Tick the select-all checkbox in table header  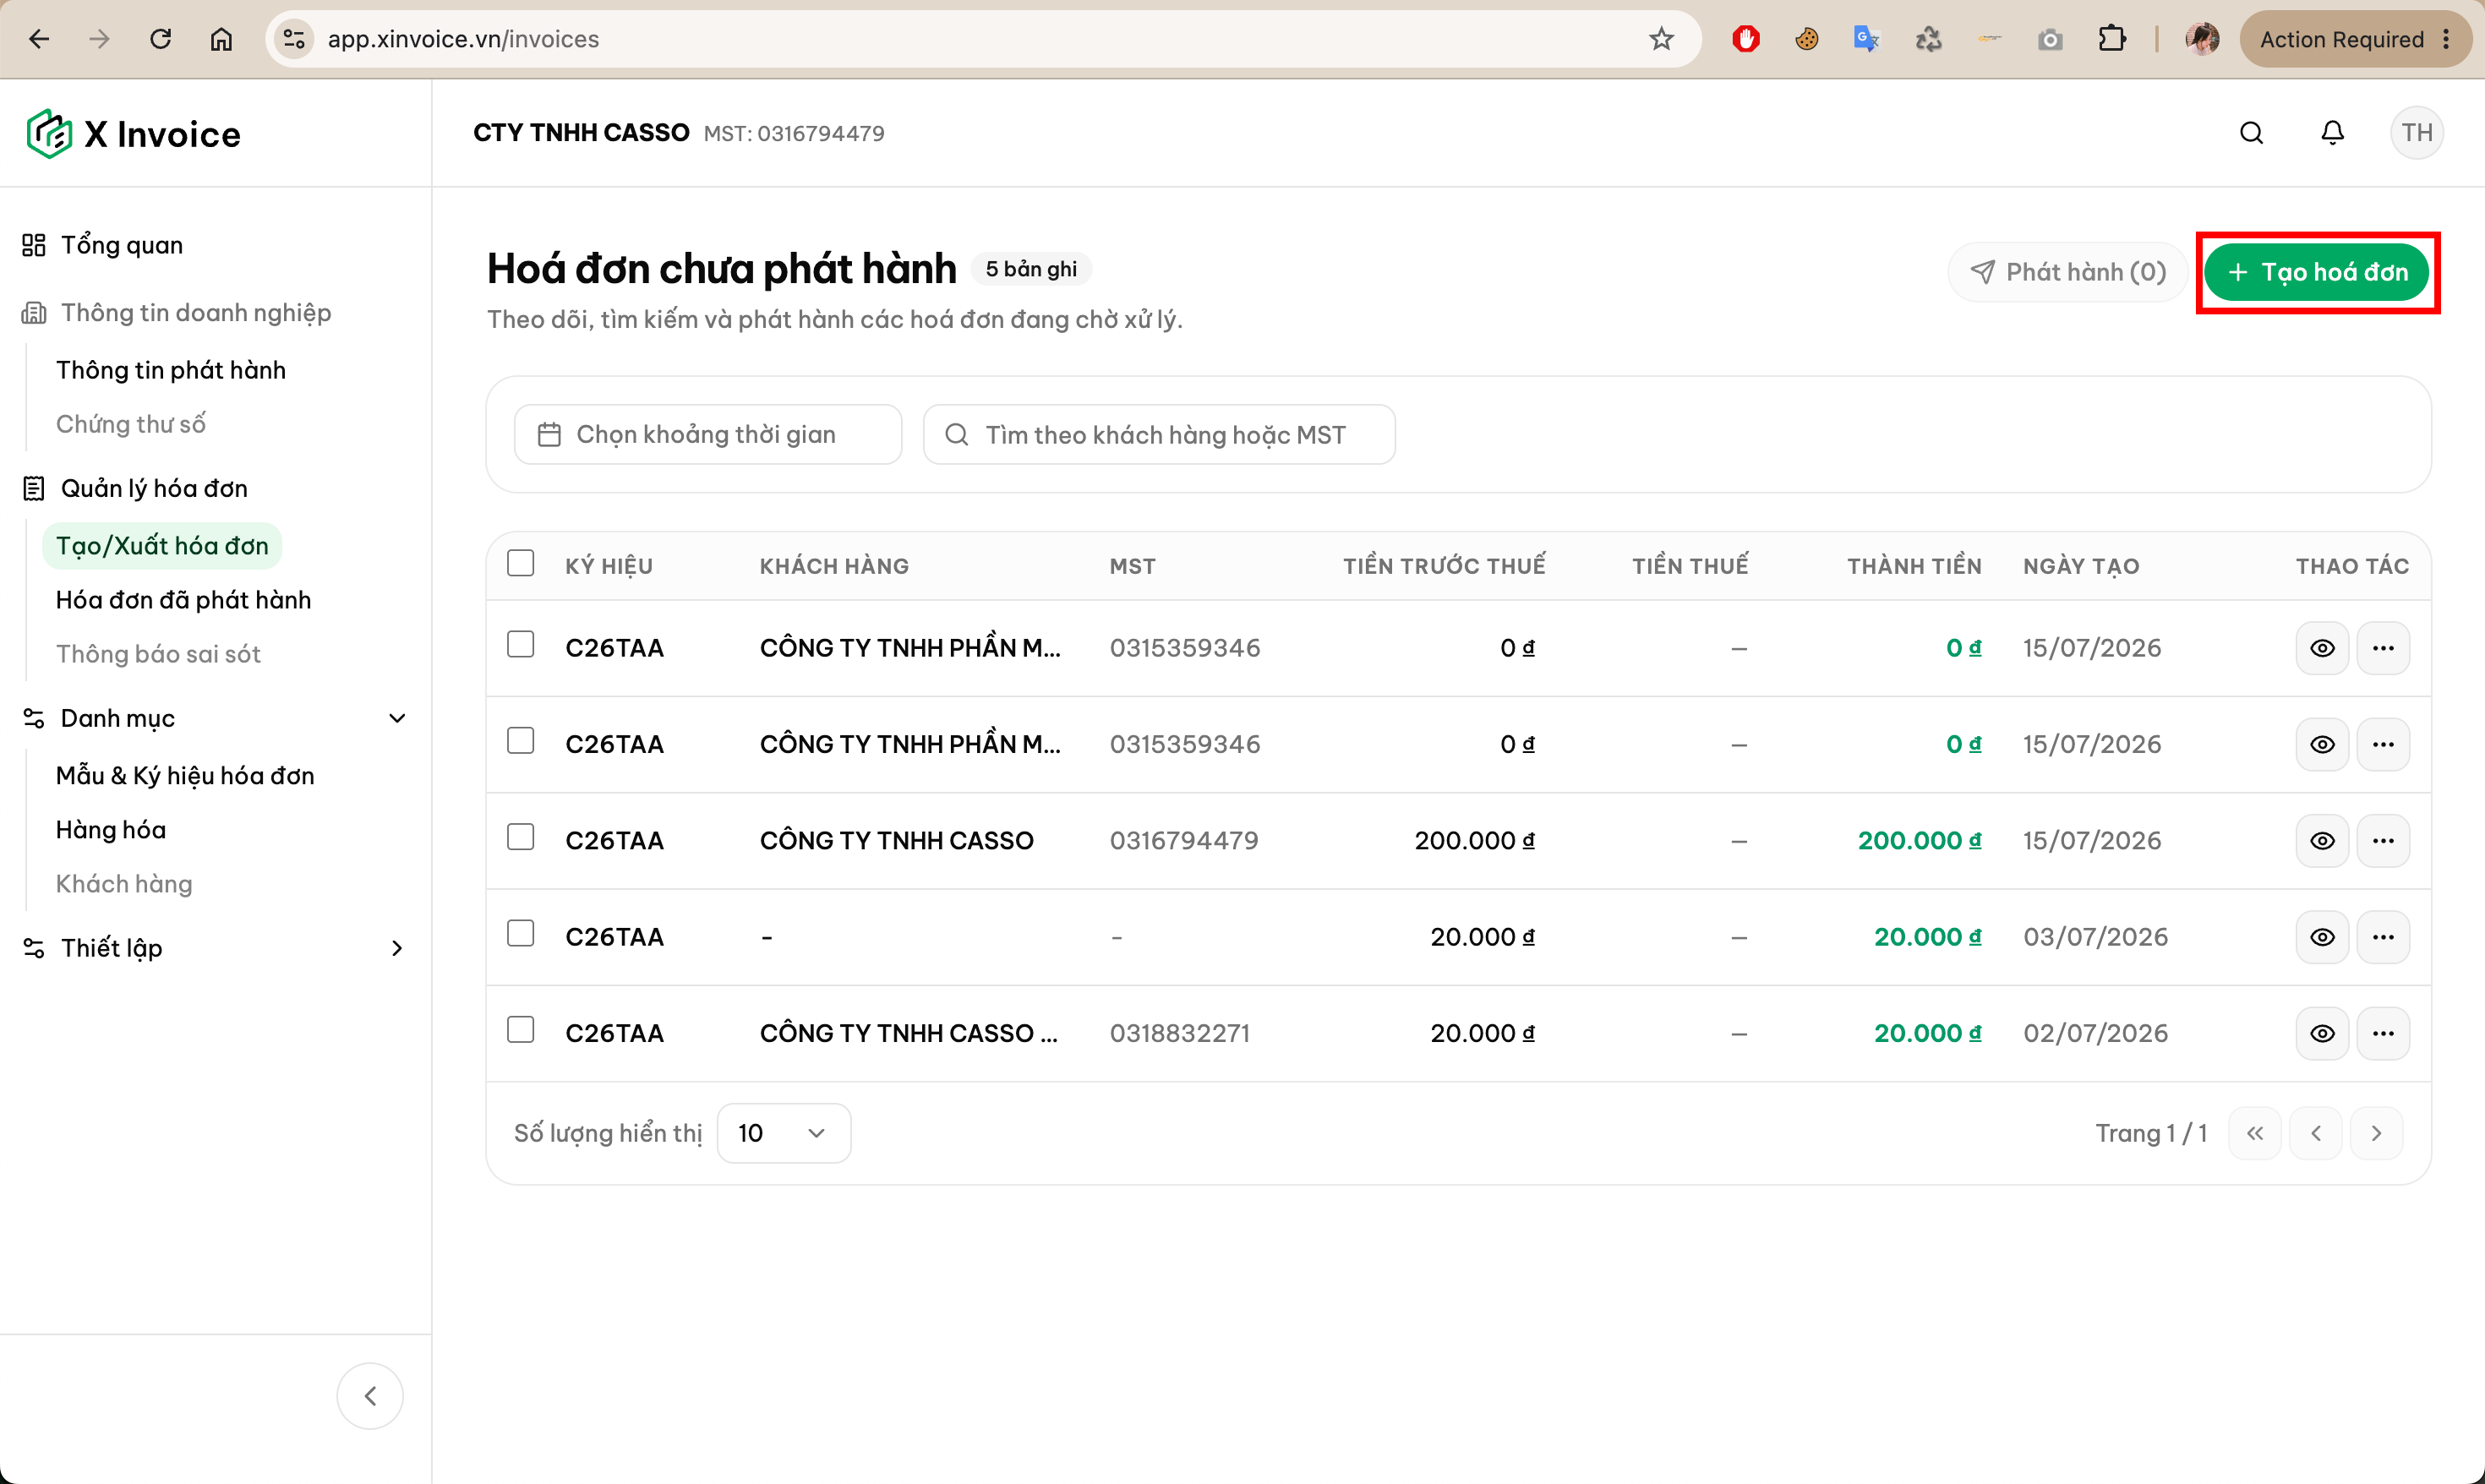coord(520,563)
